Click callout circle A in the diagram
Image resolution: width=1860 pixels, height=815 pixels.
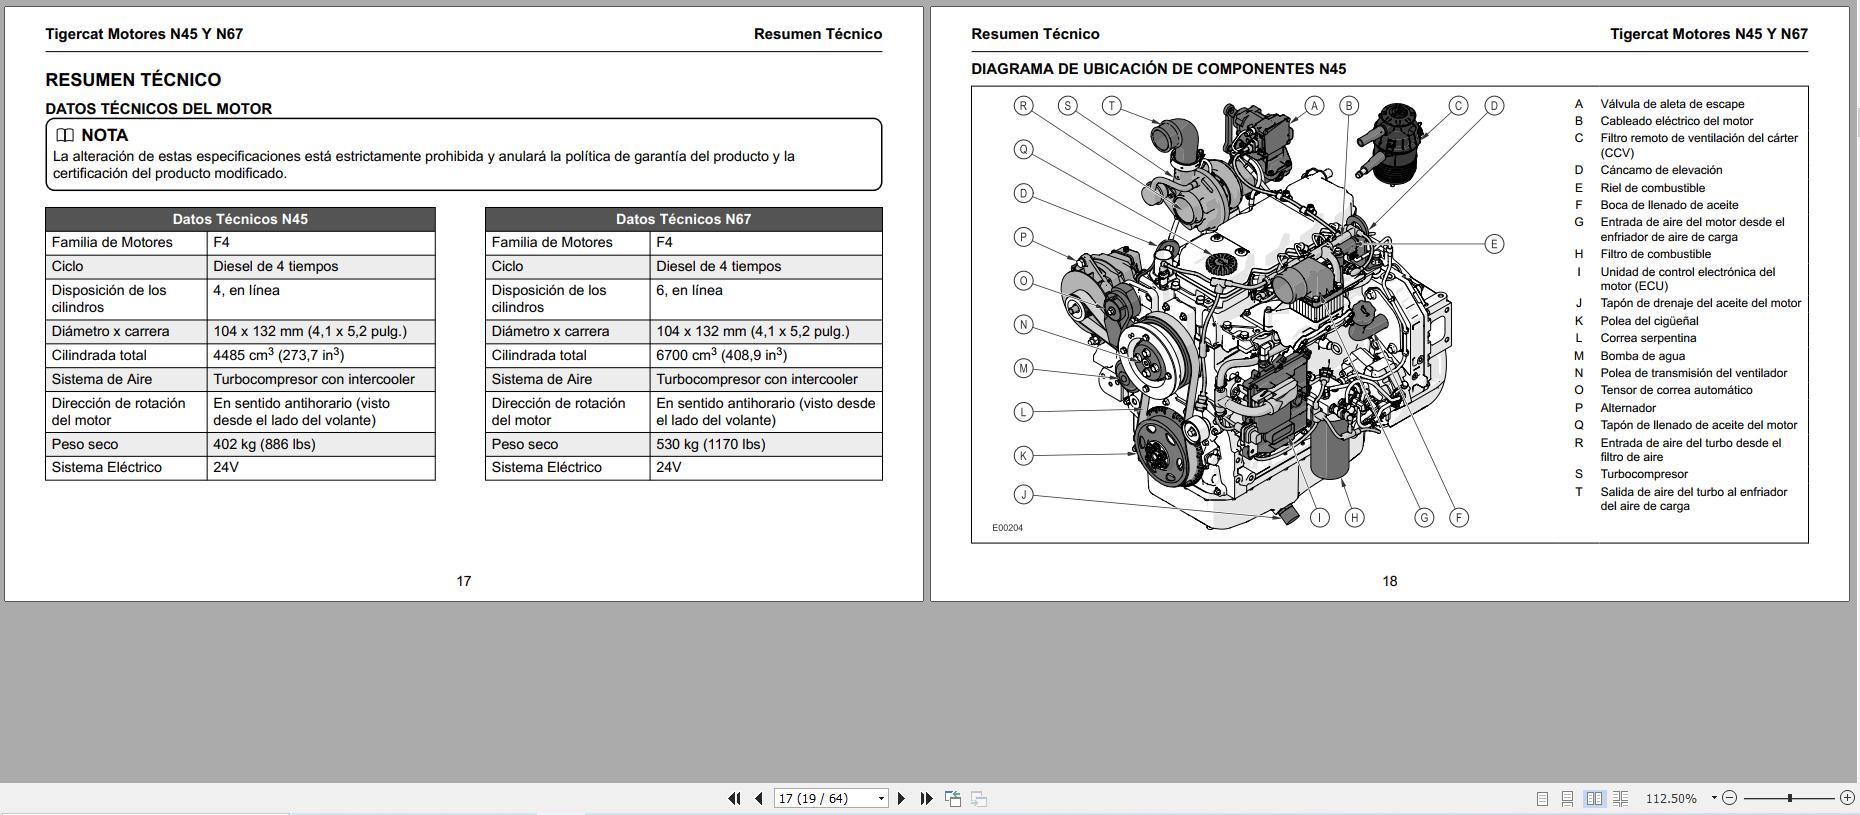pyautogui.click(x=1314, y=105)
